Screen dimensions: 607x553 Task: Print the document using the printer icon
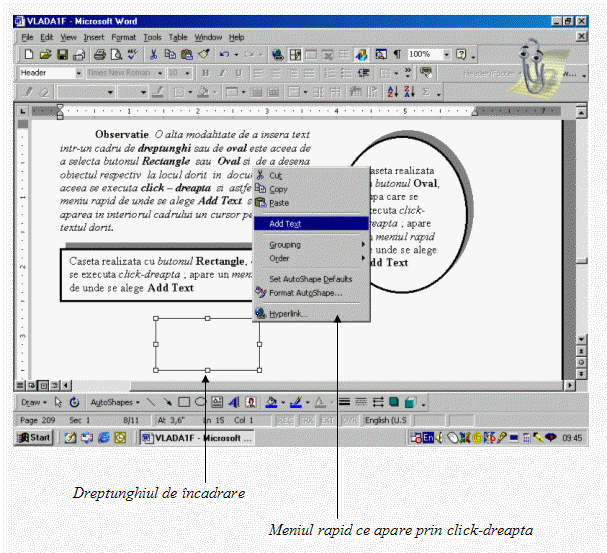coord(100,55)
